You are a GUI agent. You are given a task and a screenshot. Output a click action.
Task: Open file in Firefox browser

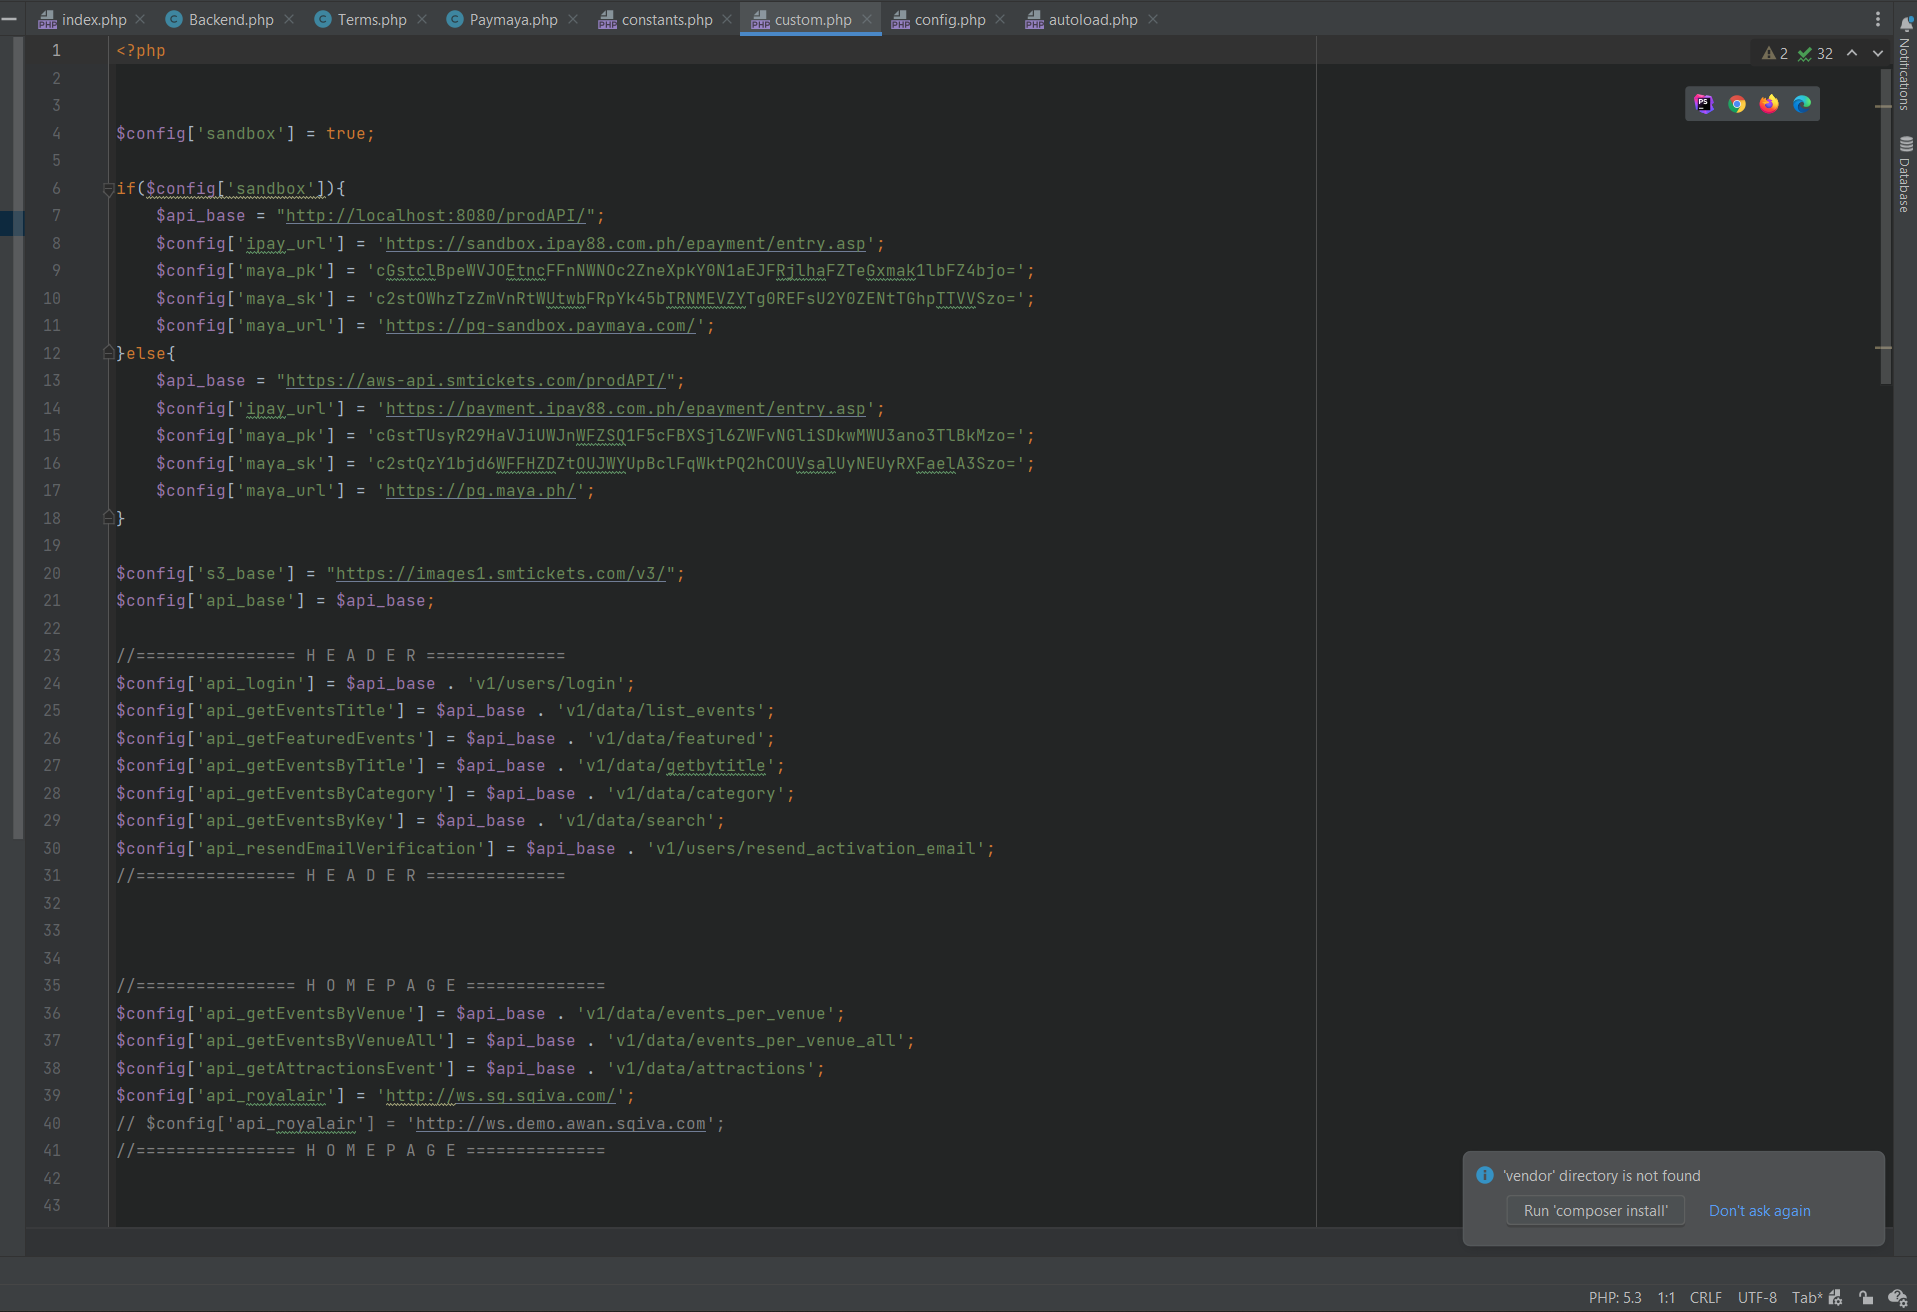(1769, 104)
